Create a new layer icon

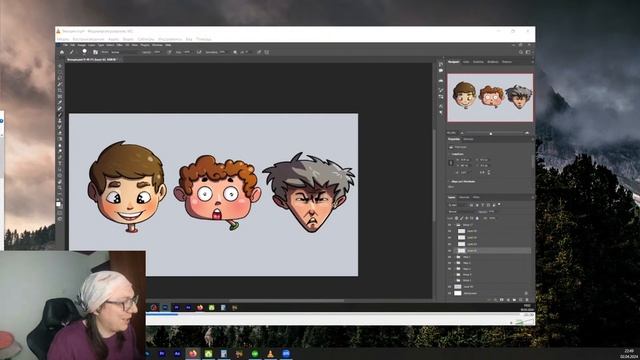coord(520,300)
